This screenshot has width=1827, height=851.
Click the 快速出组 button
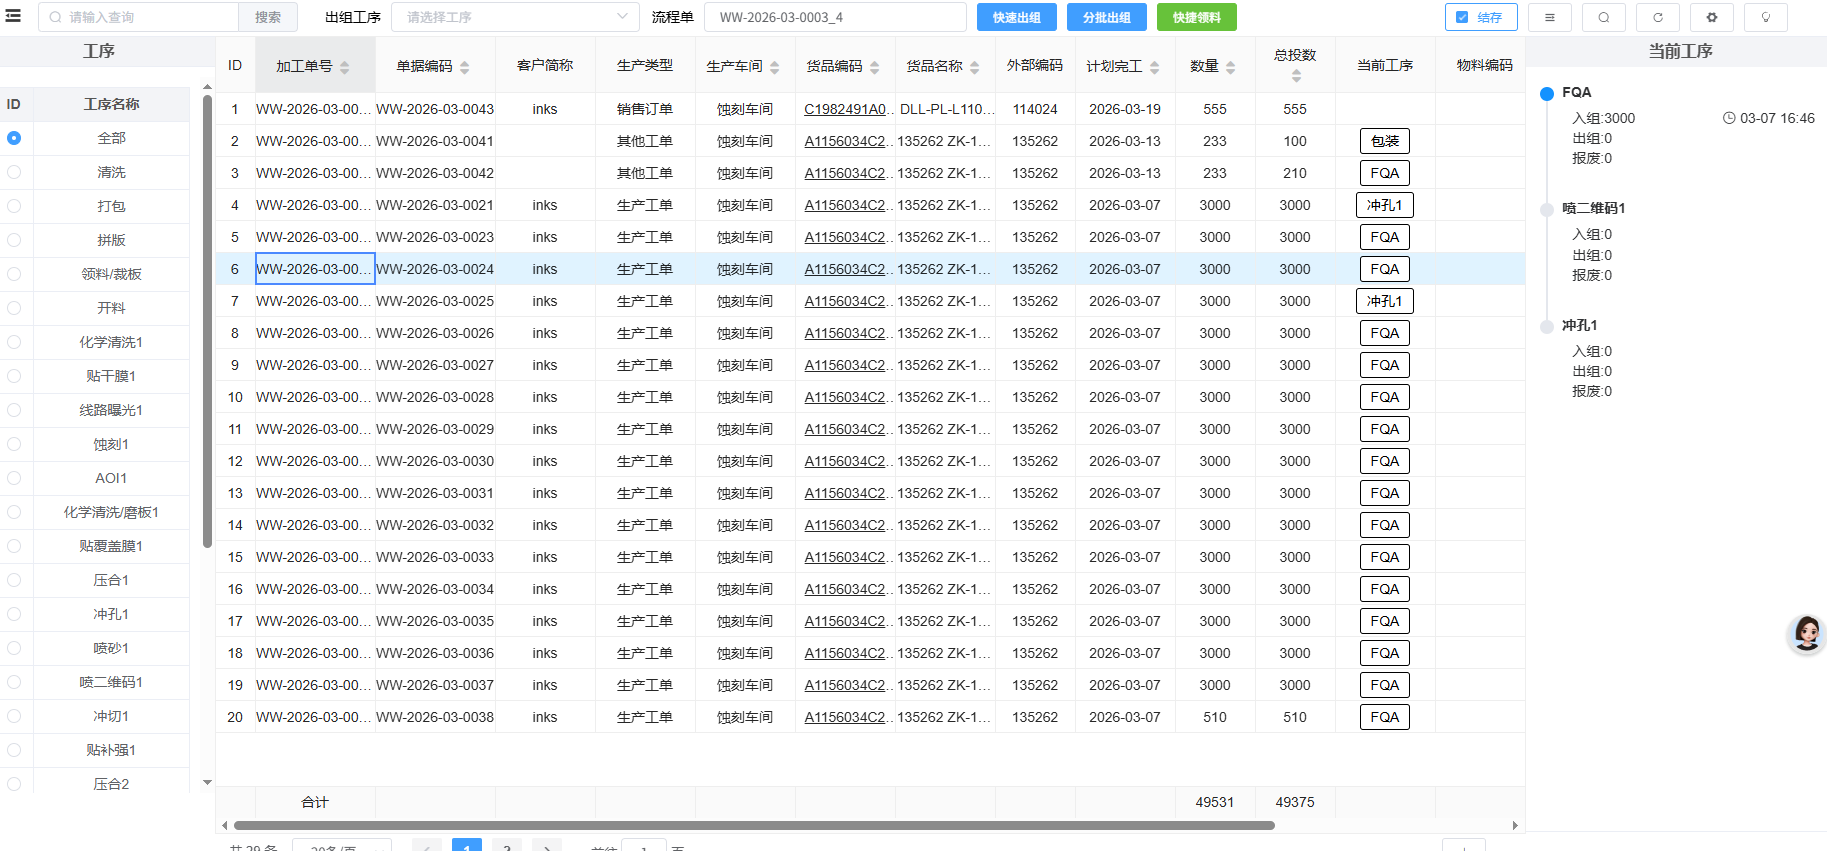tap(1016, 17)
